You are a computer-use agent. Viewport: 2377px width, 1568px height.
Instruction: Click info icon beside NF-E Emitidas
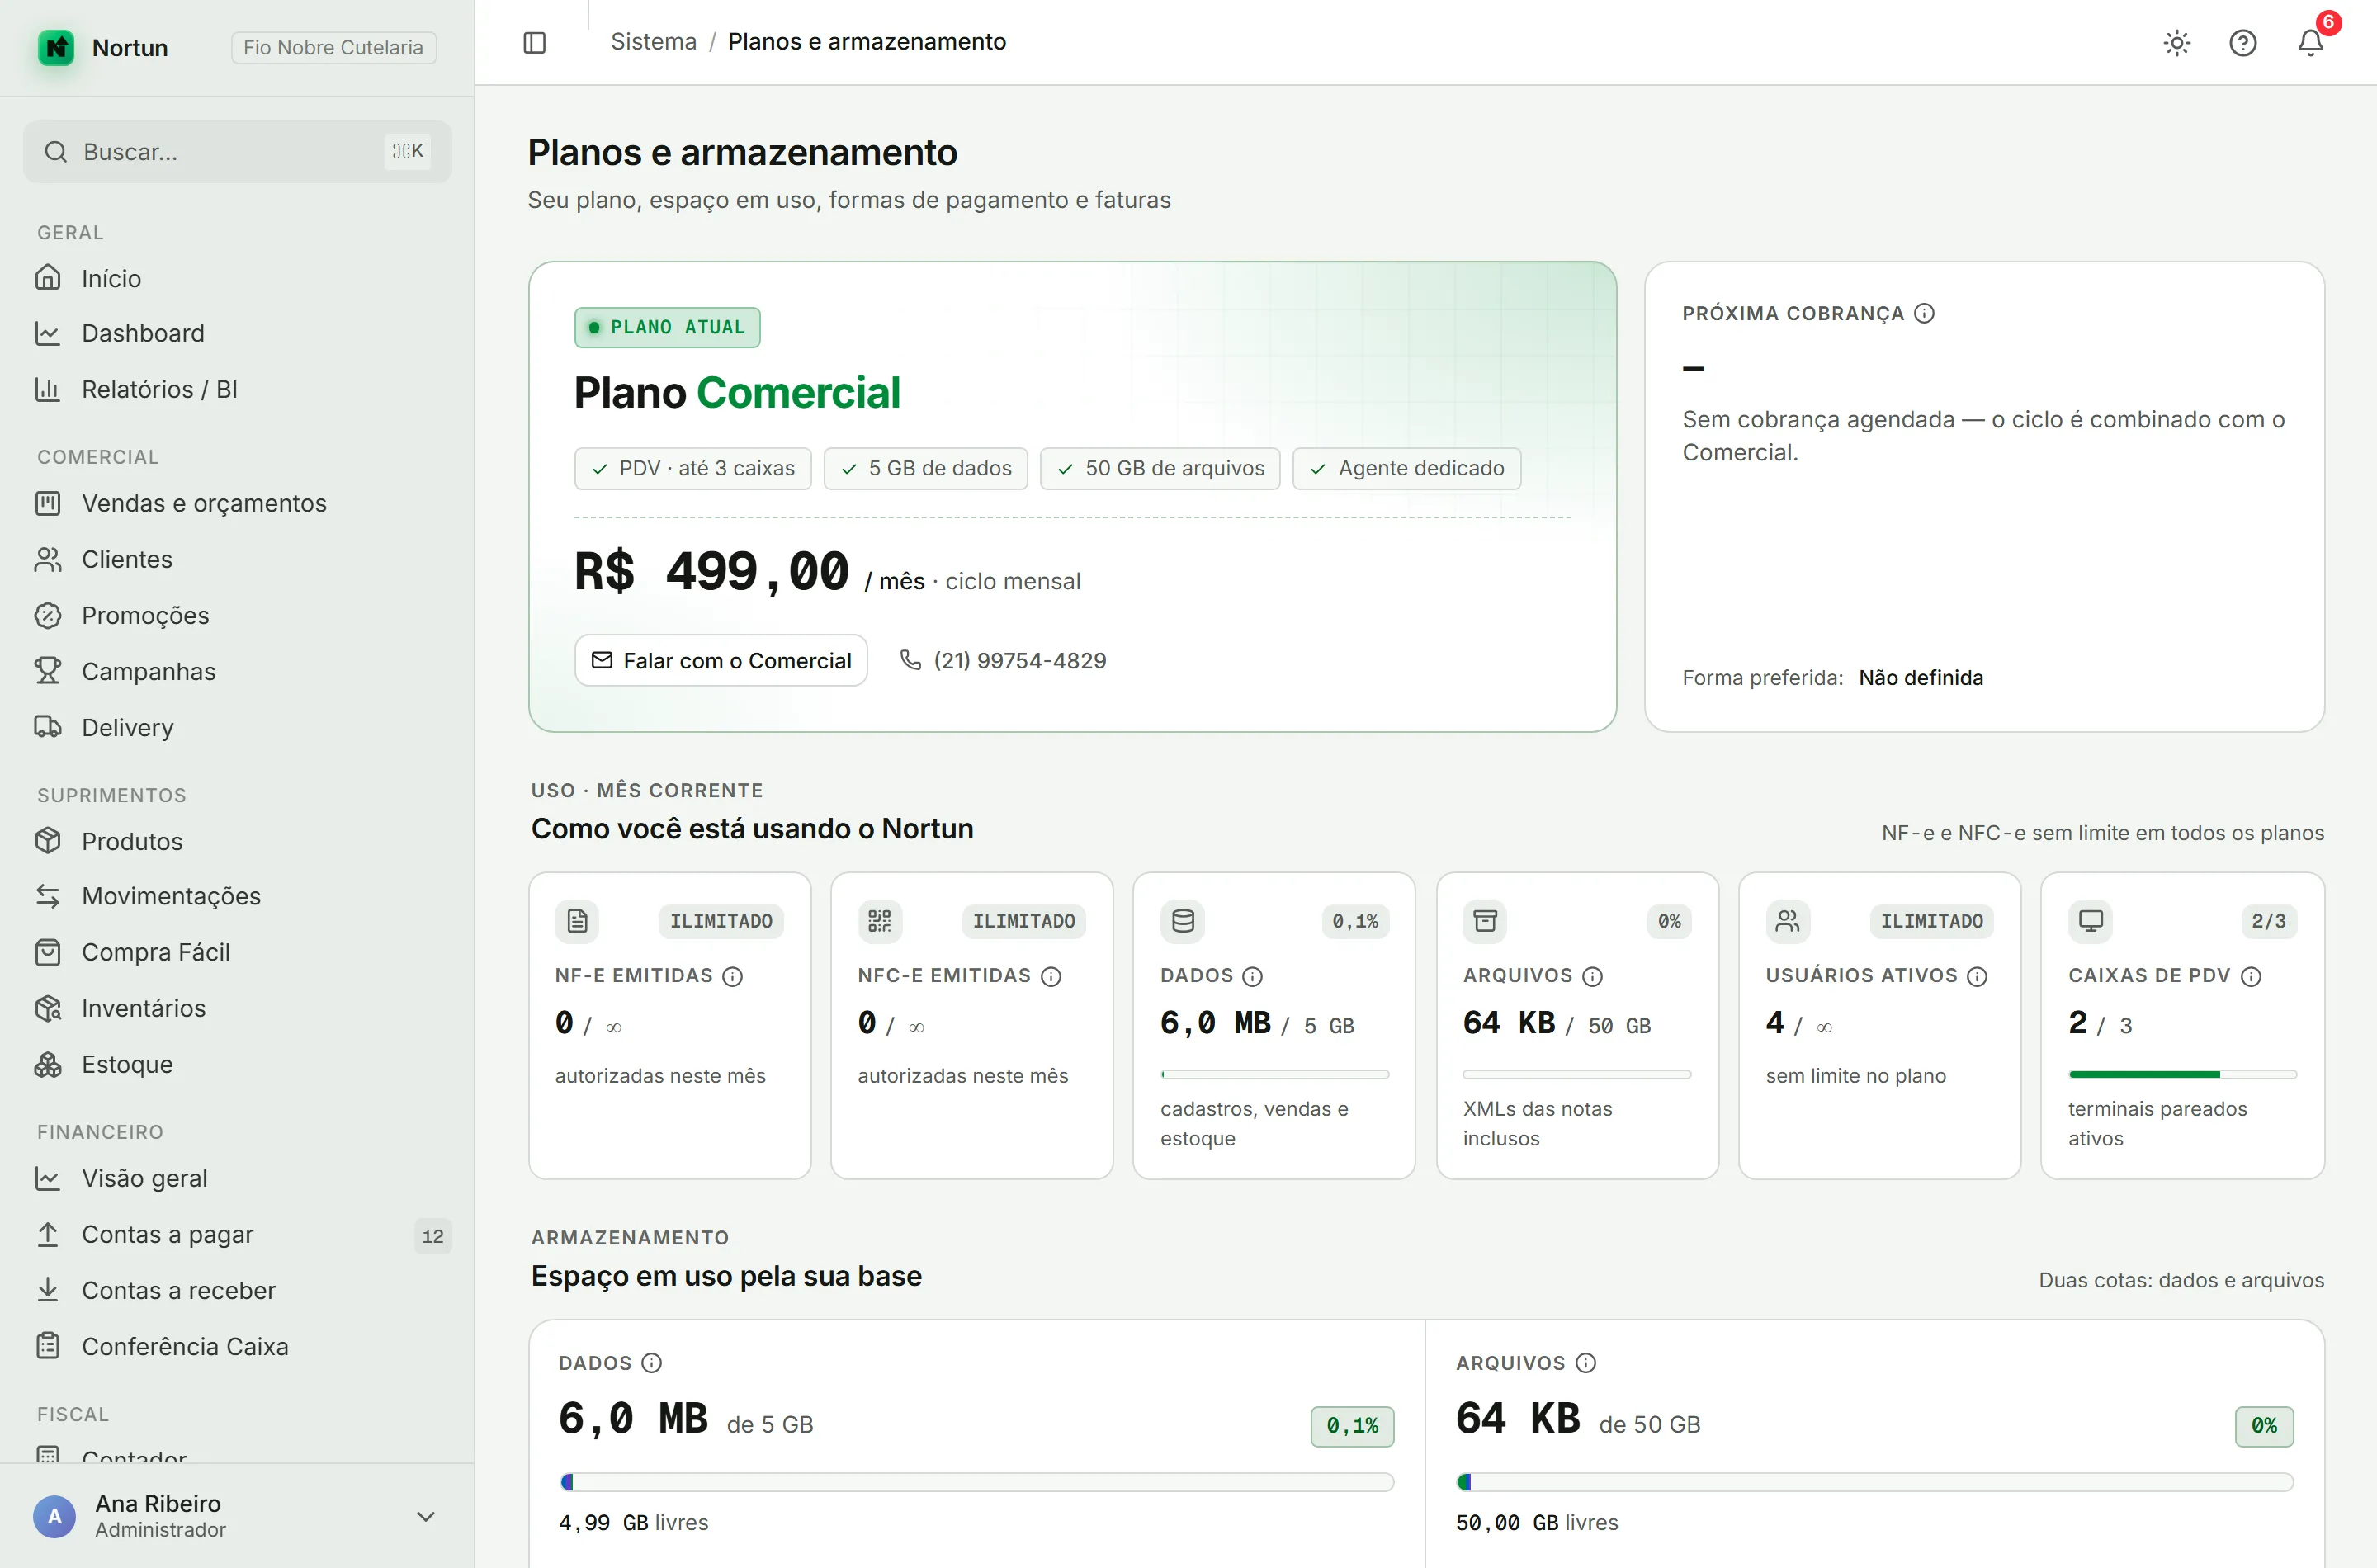click(733, 976)
